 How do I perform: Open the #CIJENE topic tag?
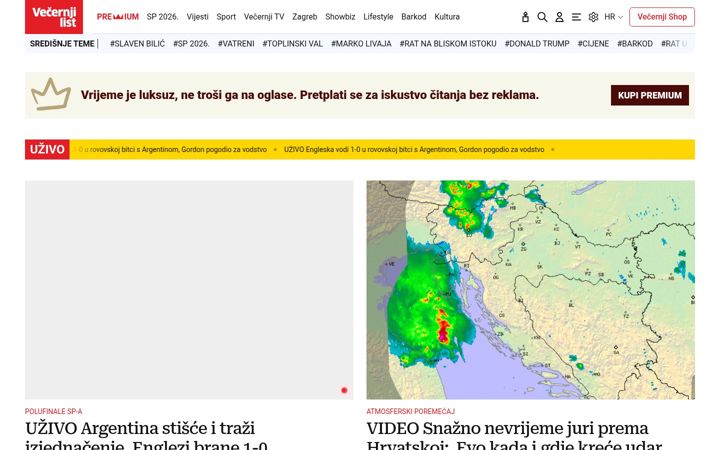pos(593,44)
